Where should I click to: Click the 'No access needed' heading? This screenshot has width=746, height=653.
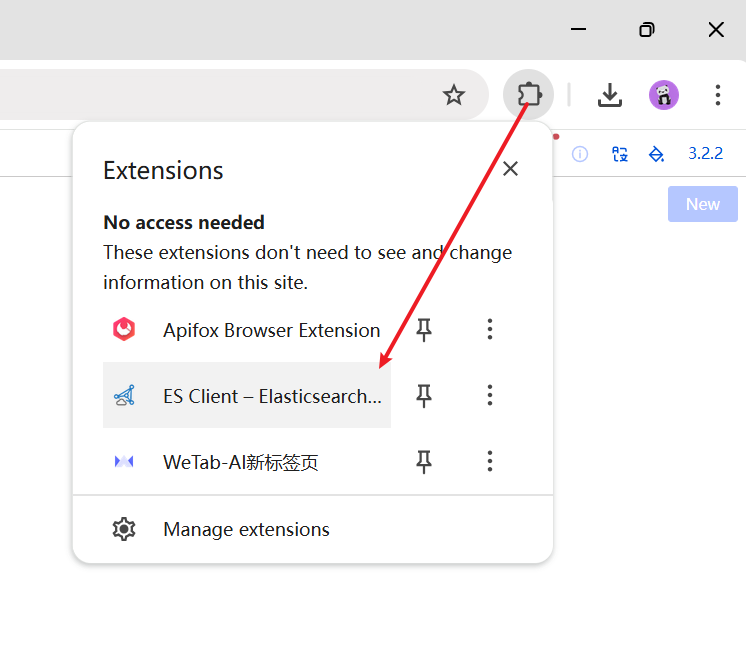(184, 222)
